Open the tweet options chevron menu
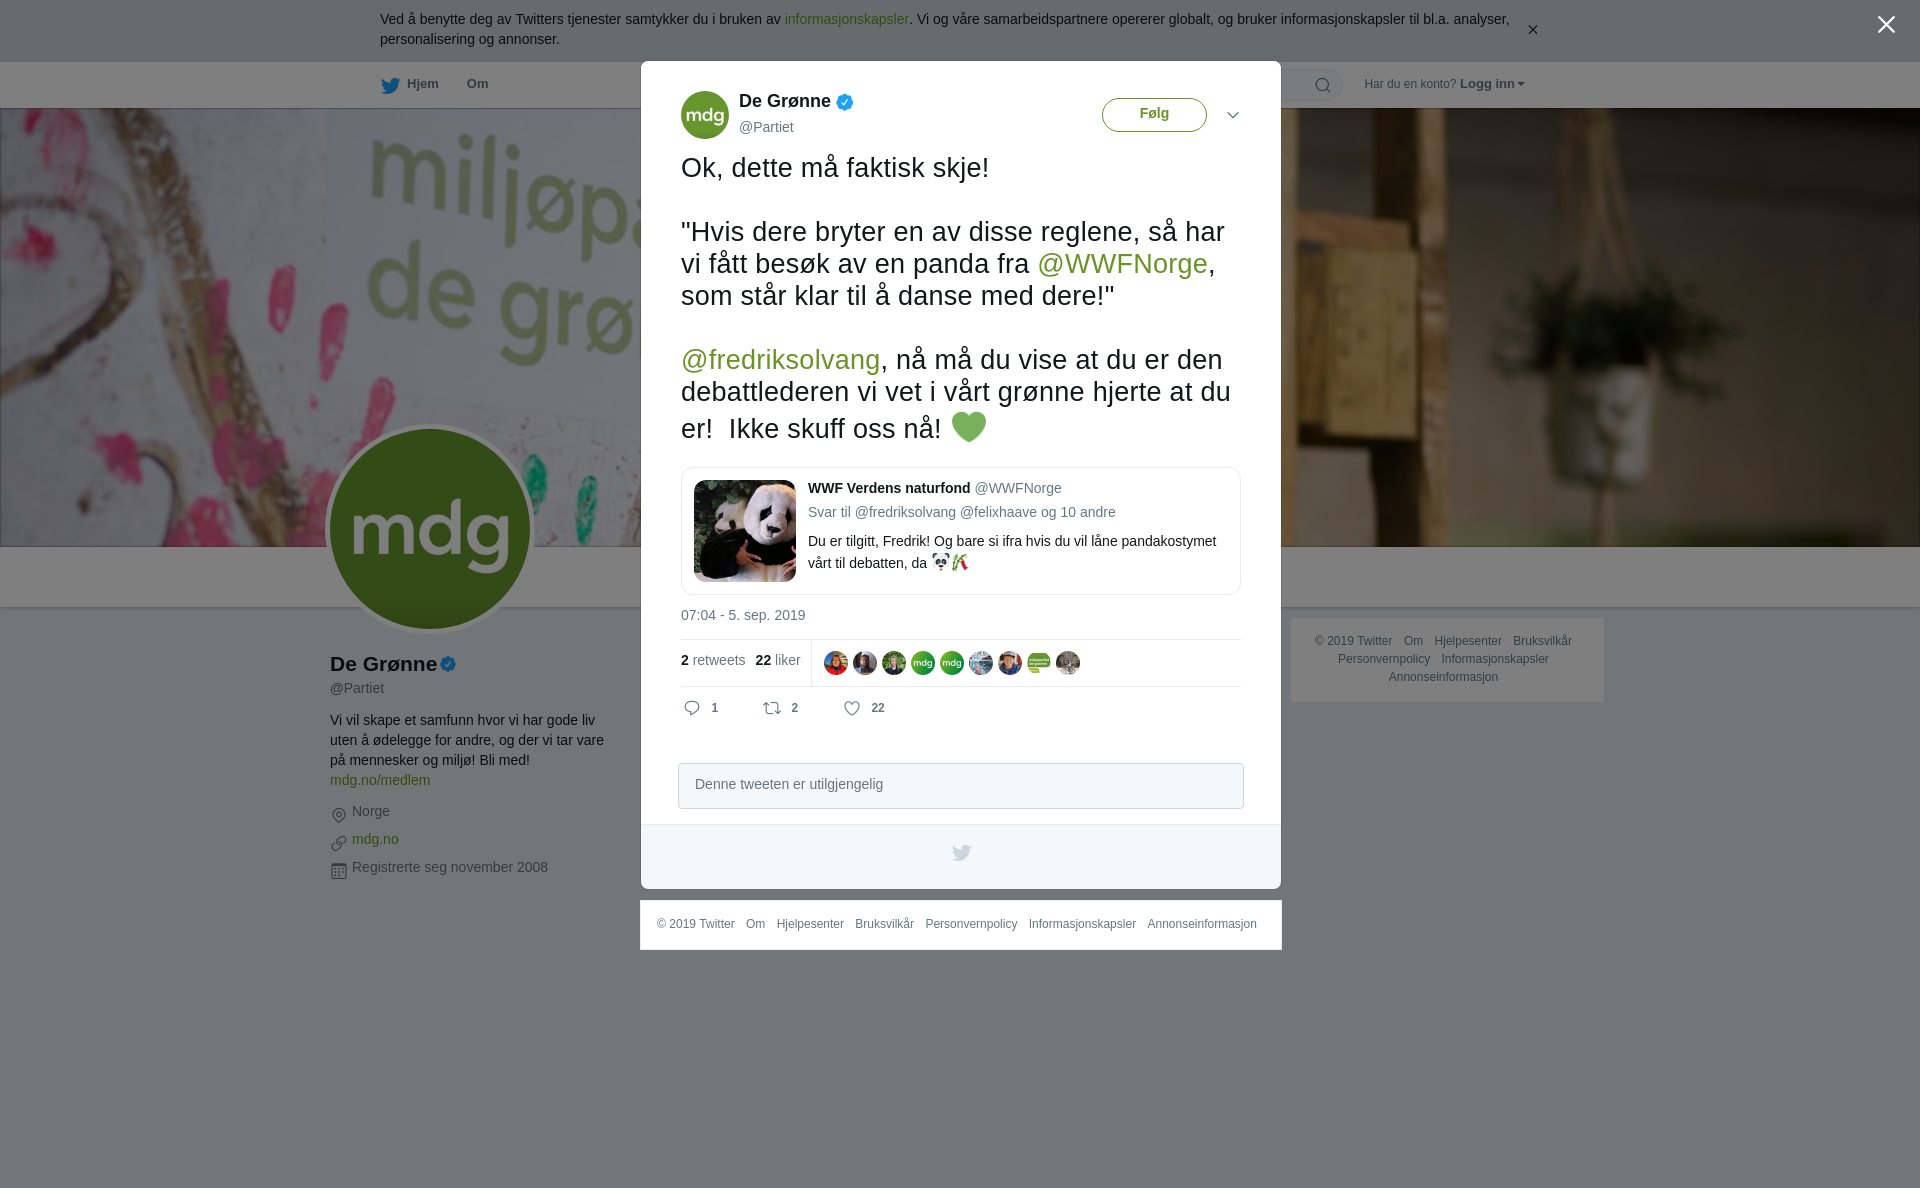Viewport: 1920px width, 1188px height. (x=1233, y=116)
